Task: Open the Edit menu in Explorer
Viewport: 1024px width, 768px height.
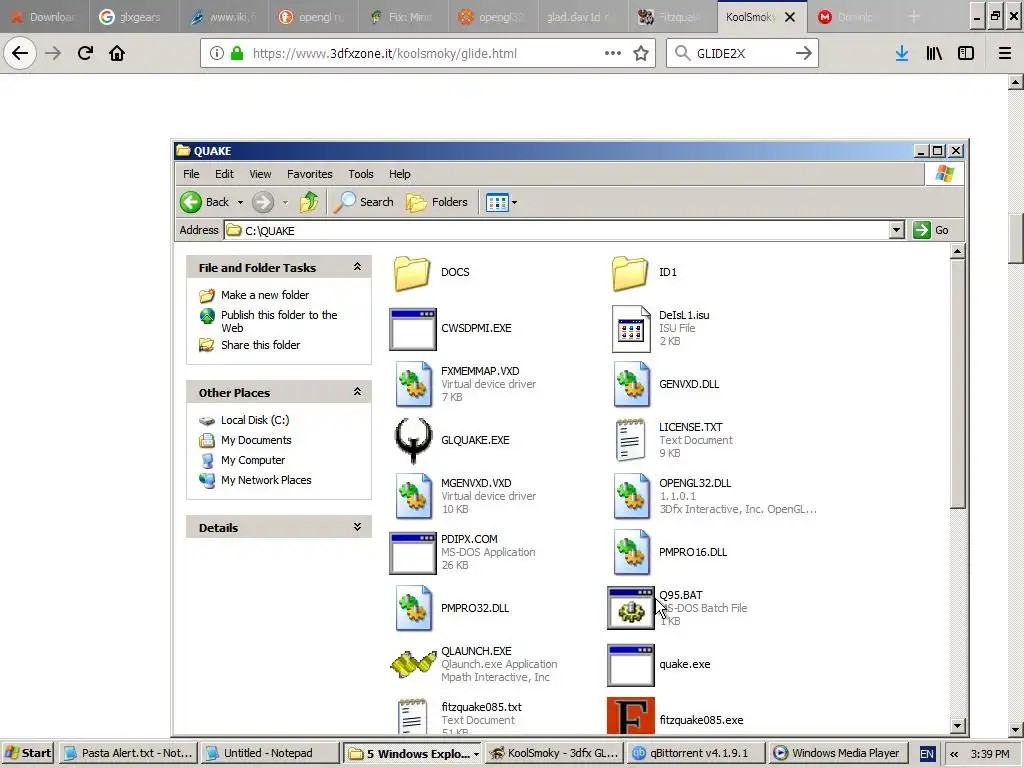Action: click(224, 174)
